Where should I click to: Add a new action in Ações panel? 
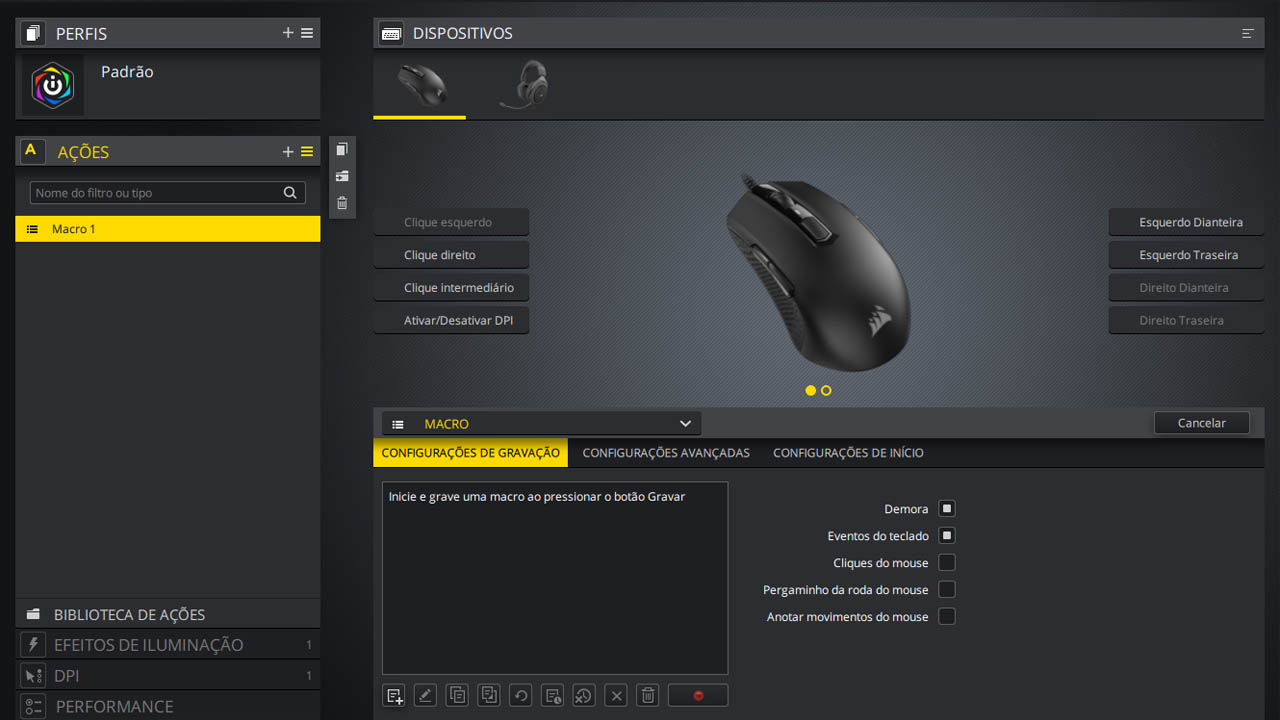(x=288, y=152)
